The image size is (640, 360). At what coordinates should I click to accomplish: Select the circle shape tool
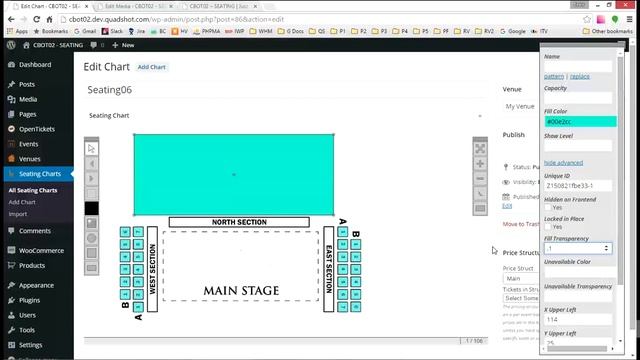pyautogui.click(x=91, y=238)
